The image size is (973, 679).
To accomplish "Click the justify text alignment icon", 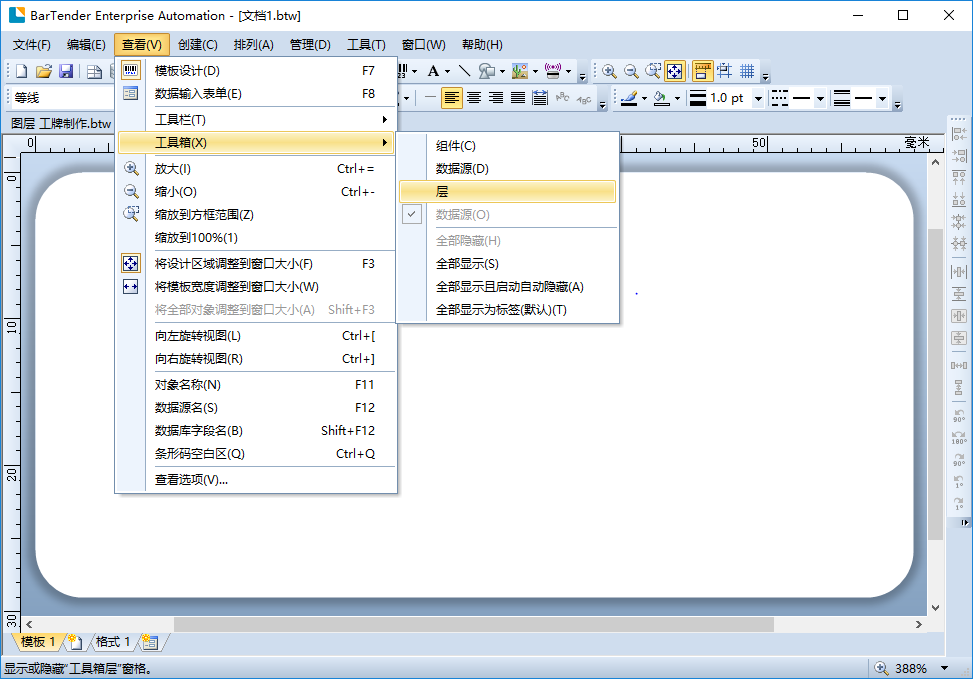I will point(518,98).
